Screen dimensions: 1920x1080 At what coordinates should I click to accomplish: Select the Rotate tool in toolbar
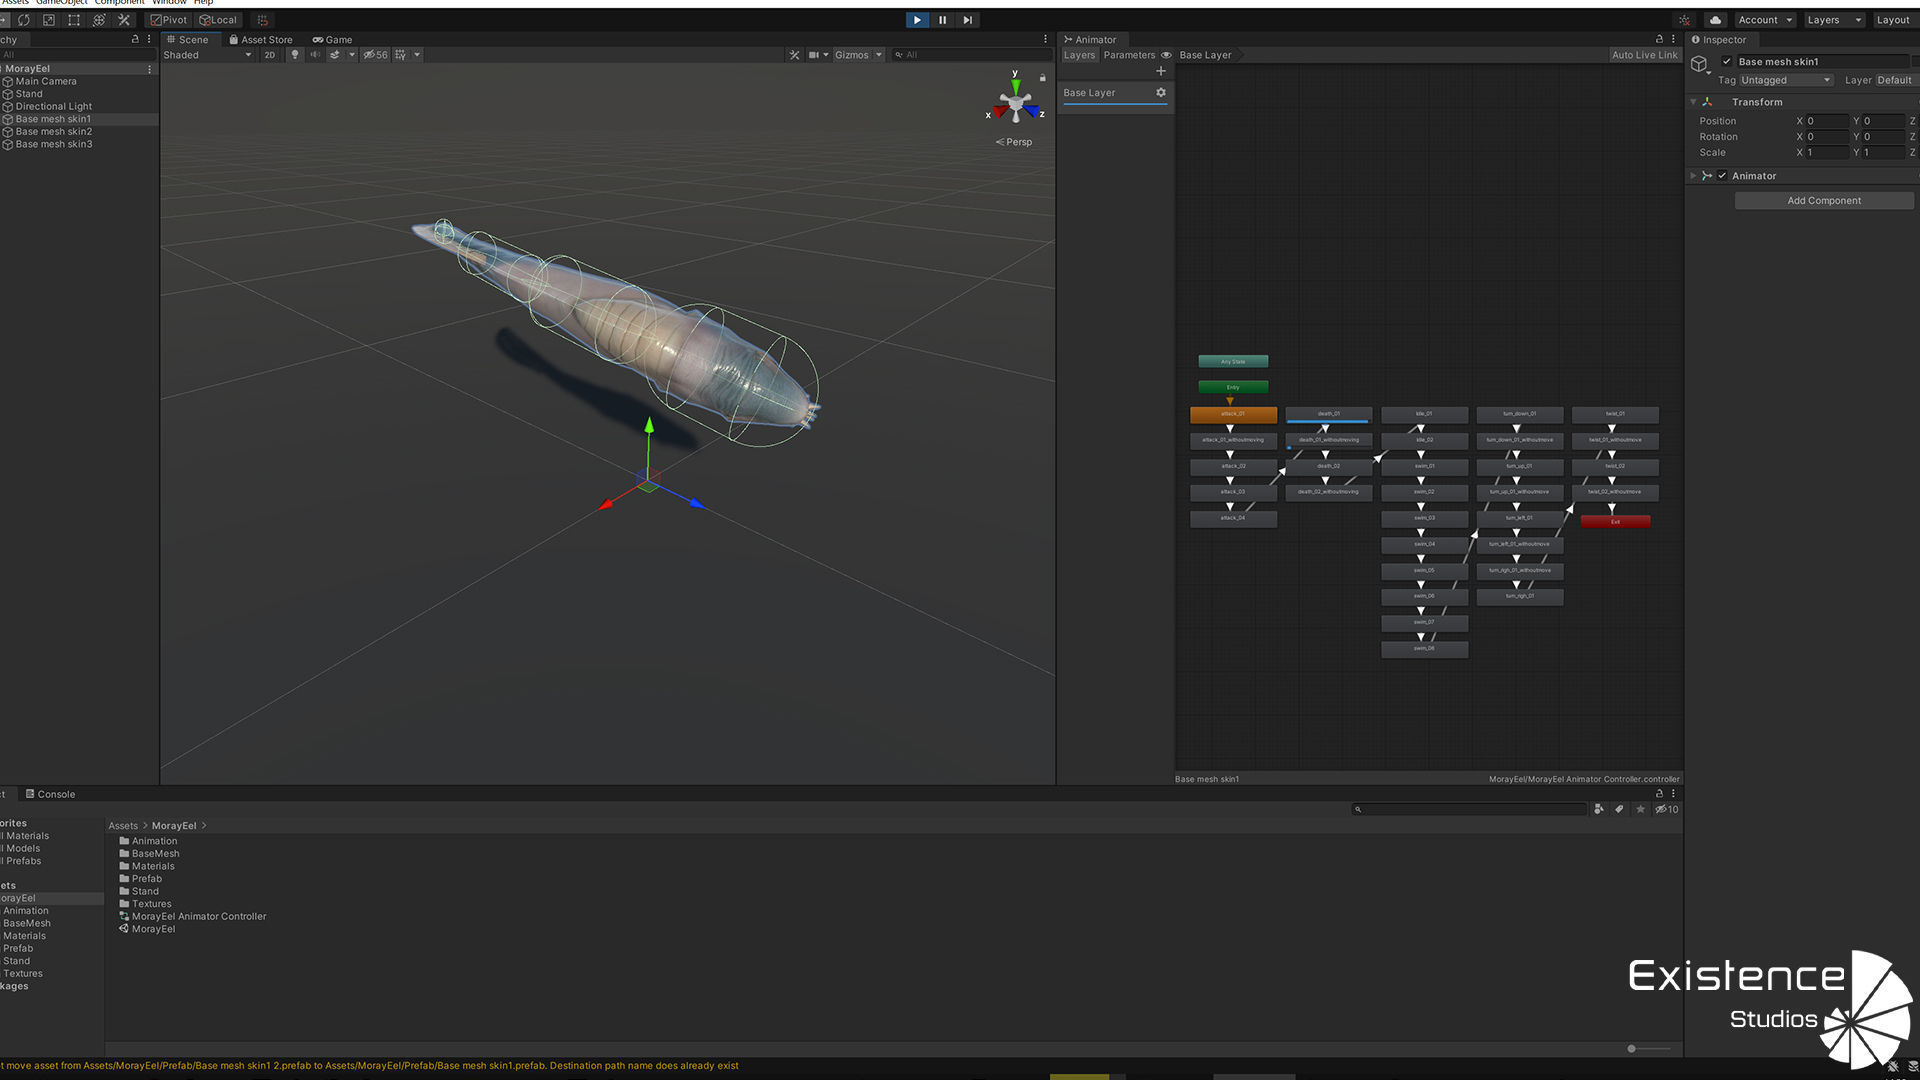(24, 20)
